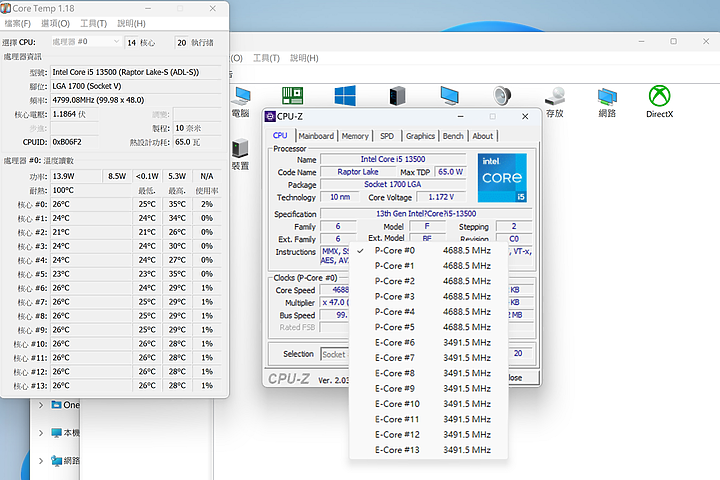The width and height of the screenshot is (720, 480).
Task: Click the dark computer tower icon
Action: [x=397, y=96]
